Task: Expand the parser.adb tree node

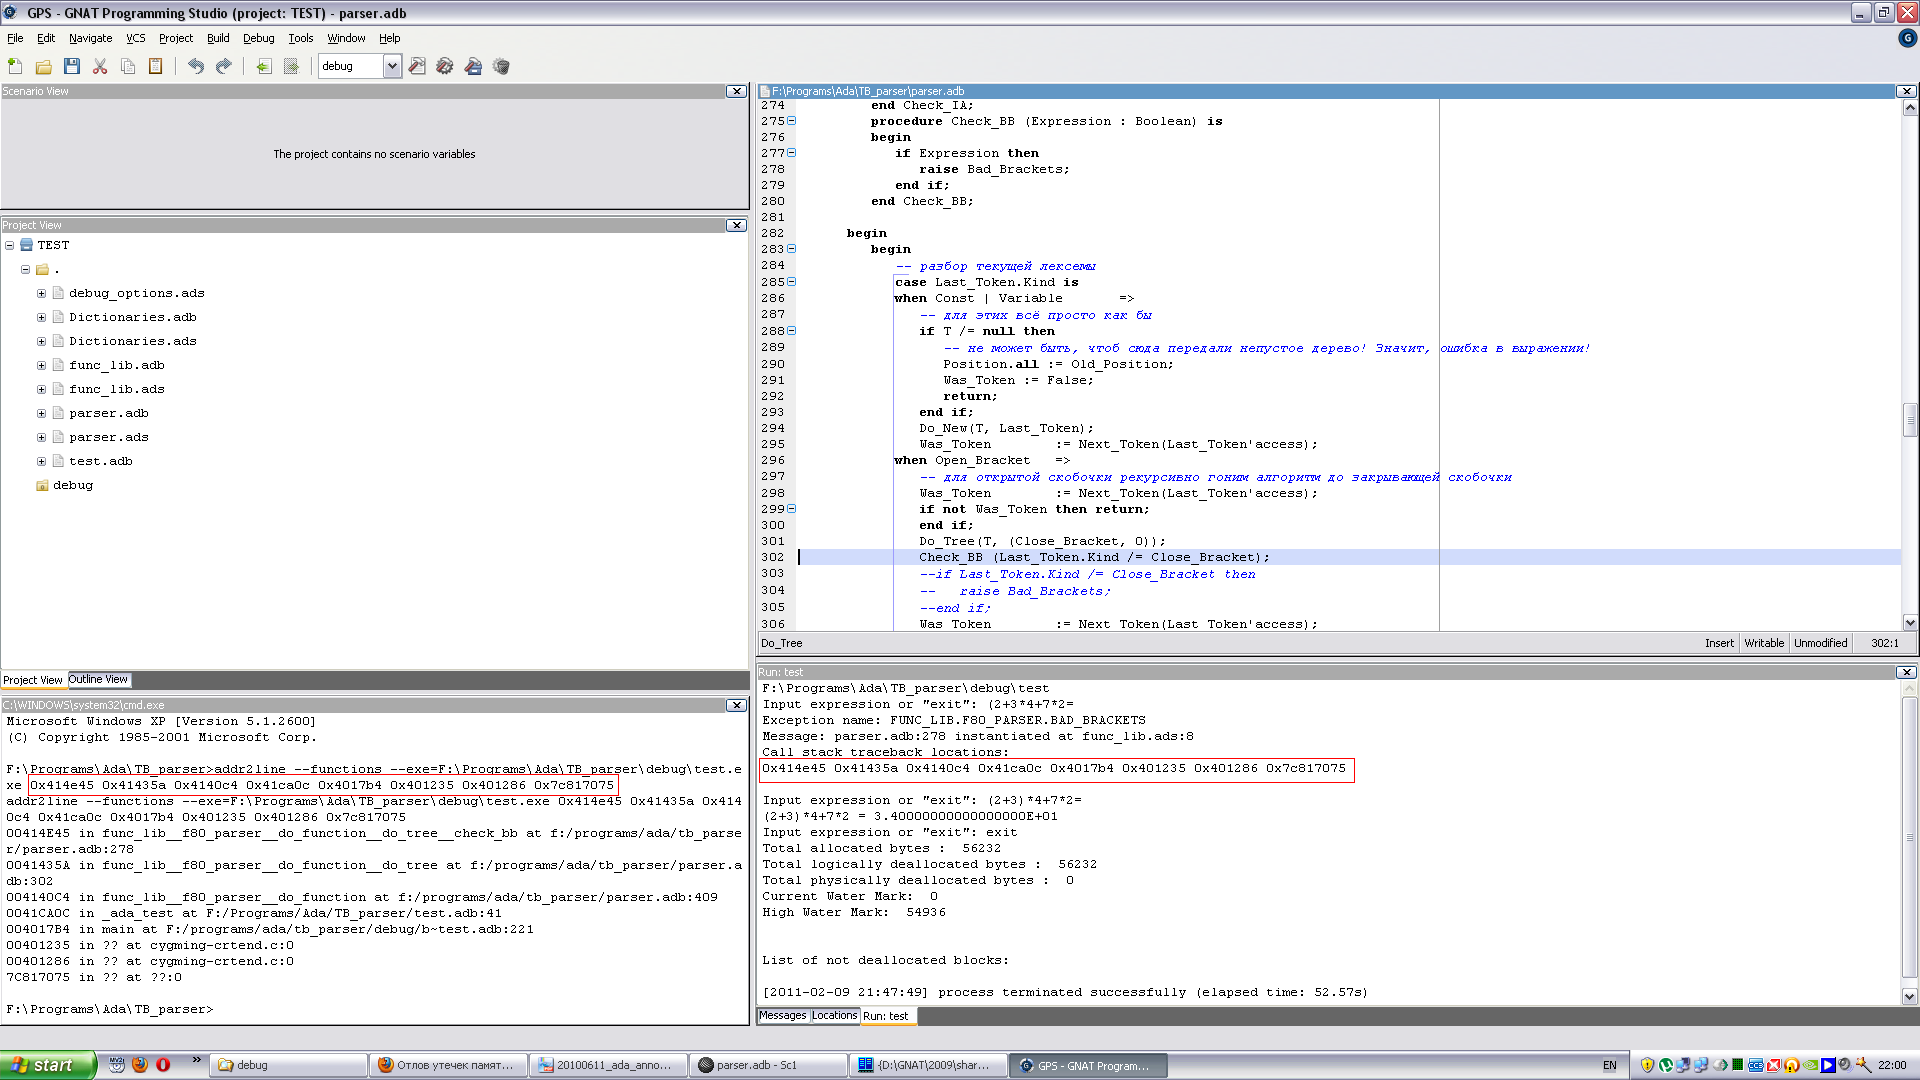Action: [41, 413]
